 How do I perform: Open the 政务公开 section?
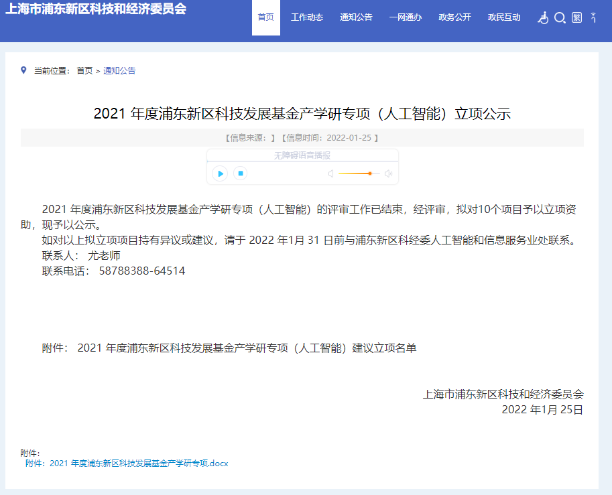(x=454, y=18)
